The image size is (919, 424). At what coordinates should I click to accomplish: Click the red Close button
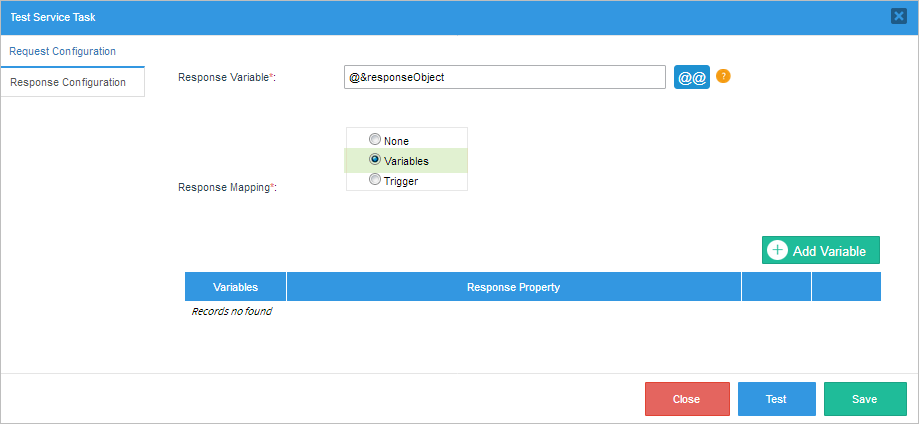[686, 399]
